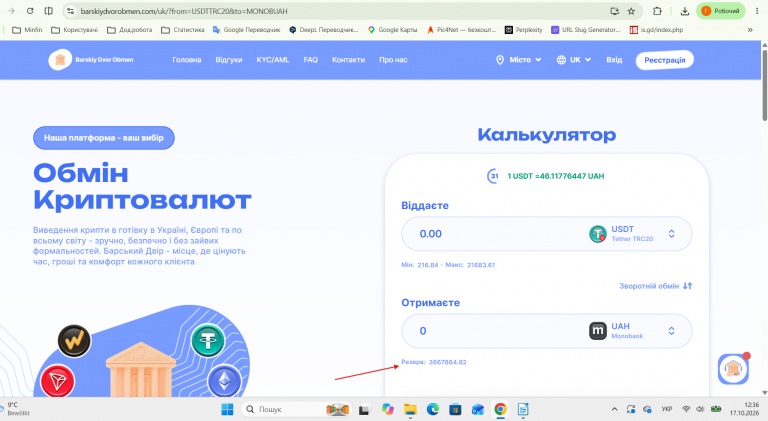Open the Minfin bookmarks folder

(27, 30)
